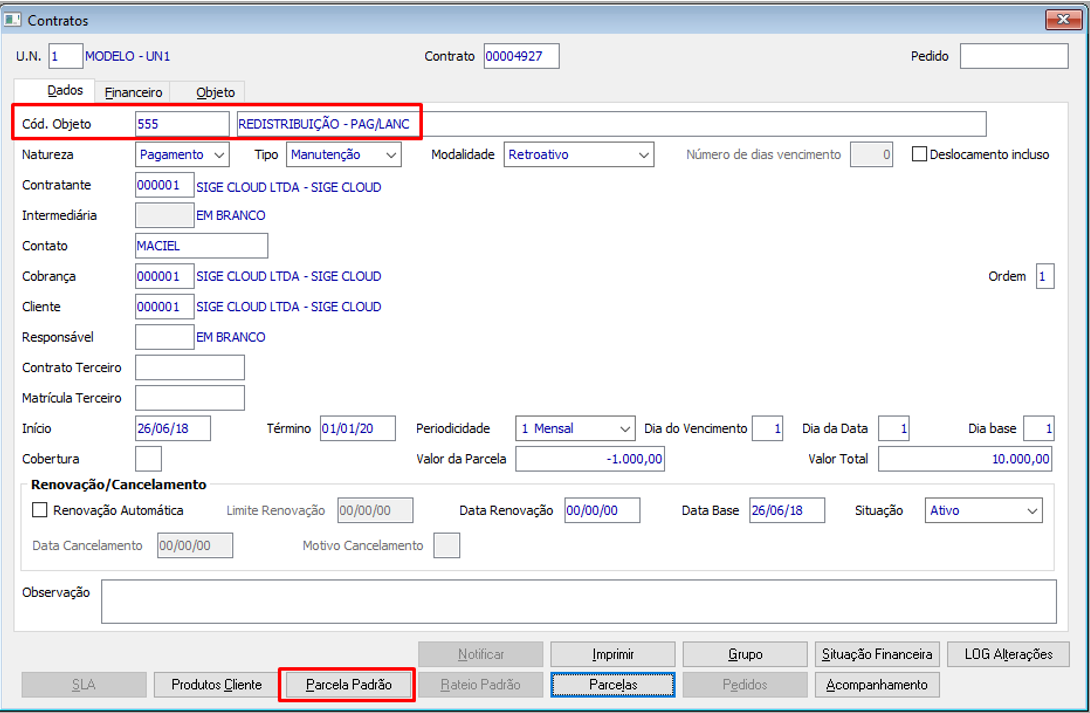Click the REDISTRIBUIÇÃO - PAG/LANC description field
Screen dimensions: 1090x713
[x=611, y=124]
